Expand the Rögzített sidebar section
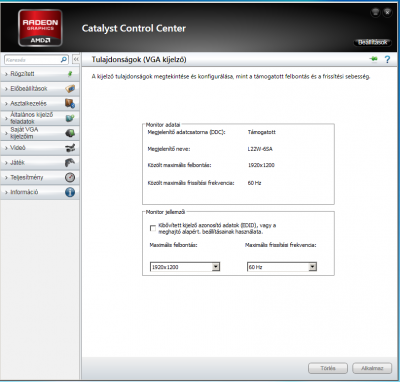The height and width of the screenshot is (382, 400). (40, 74)
